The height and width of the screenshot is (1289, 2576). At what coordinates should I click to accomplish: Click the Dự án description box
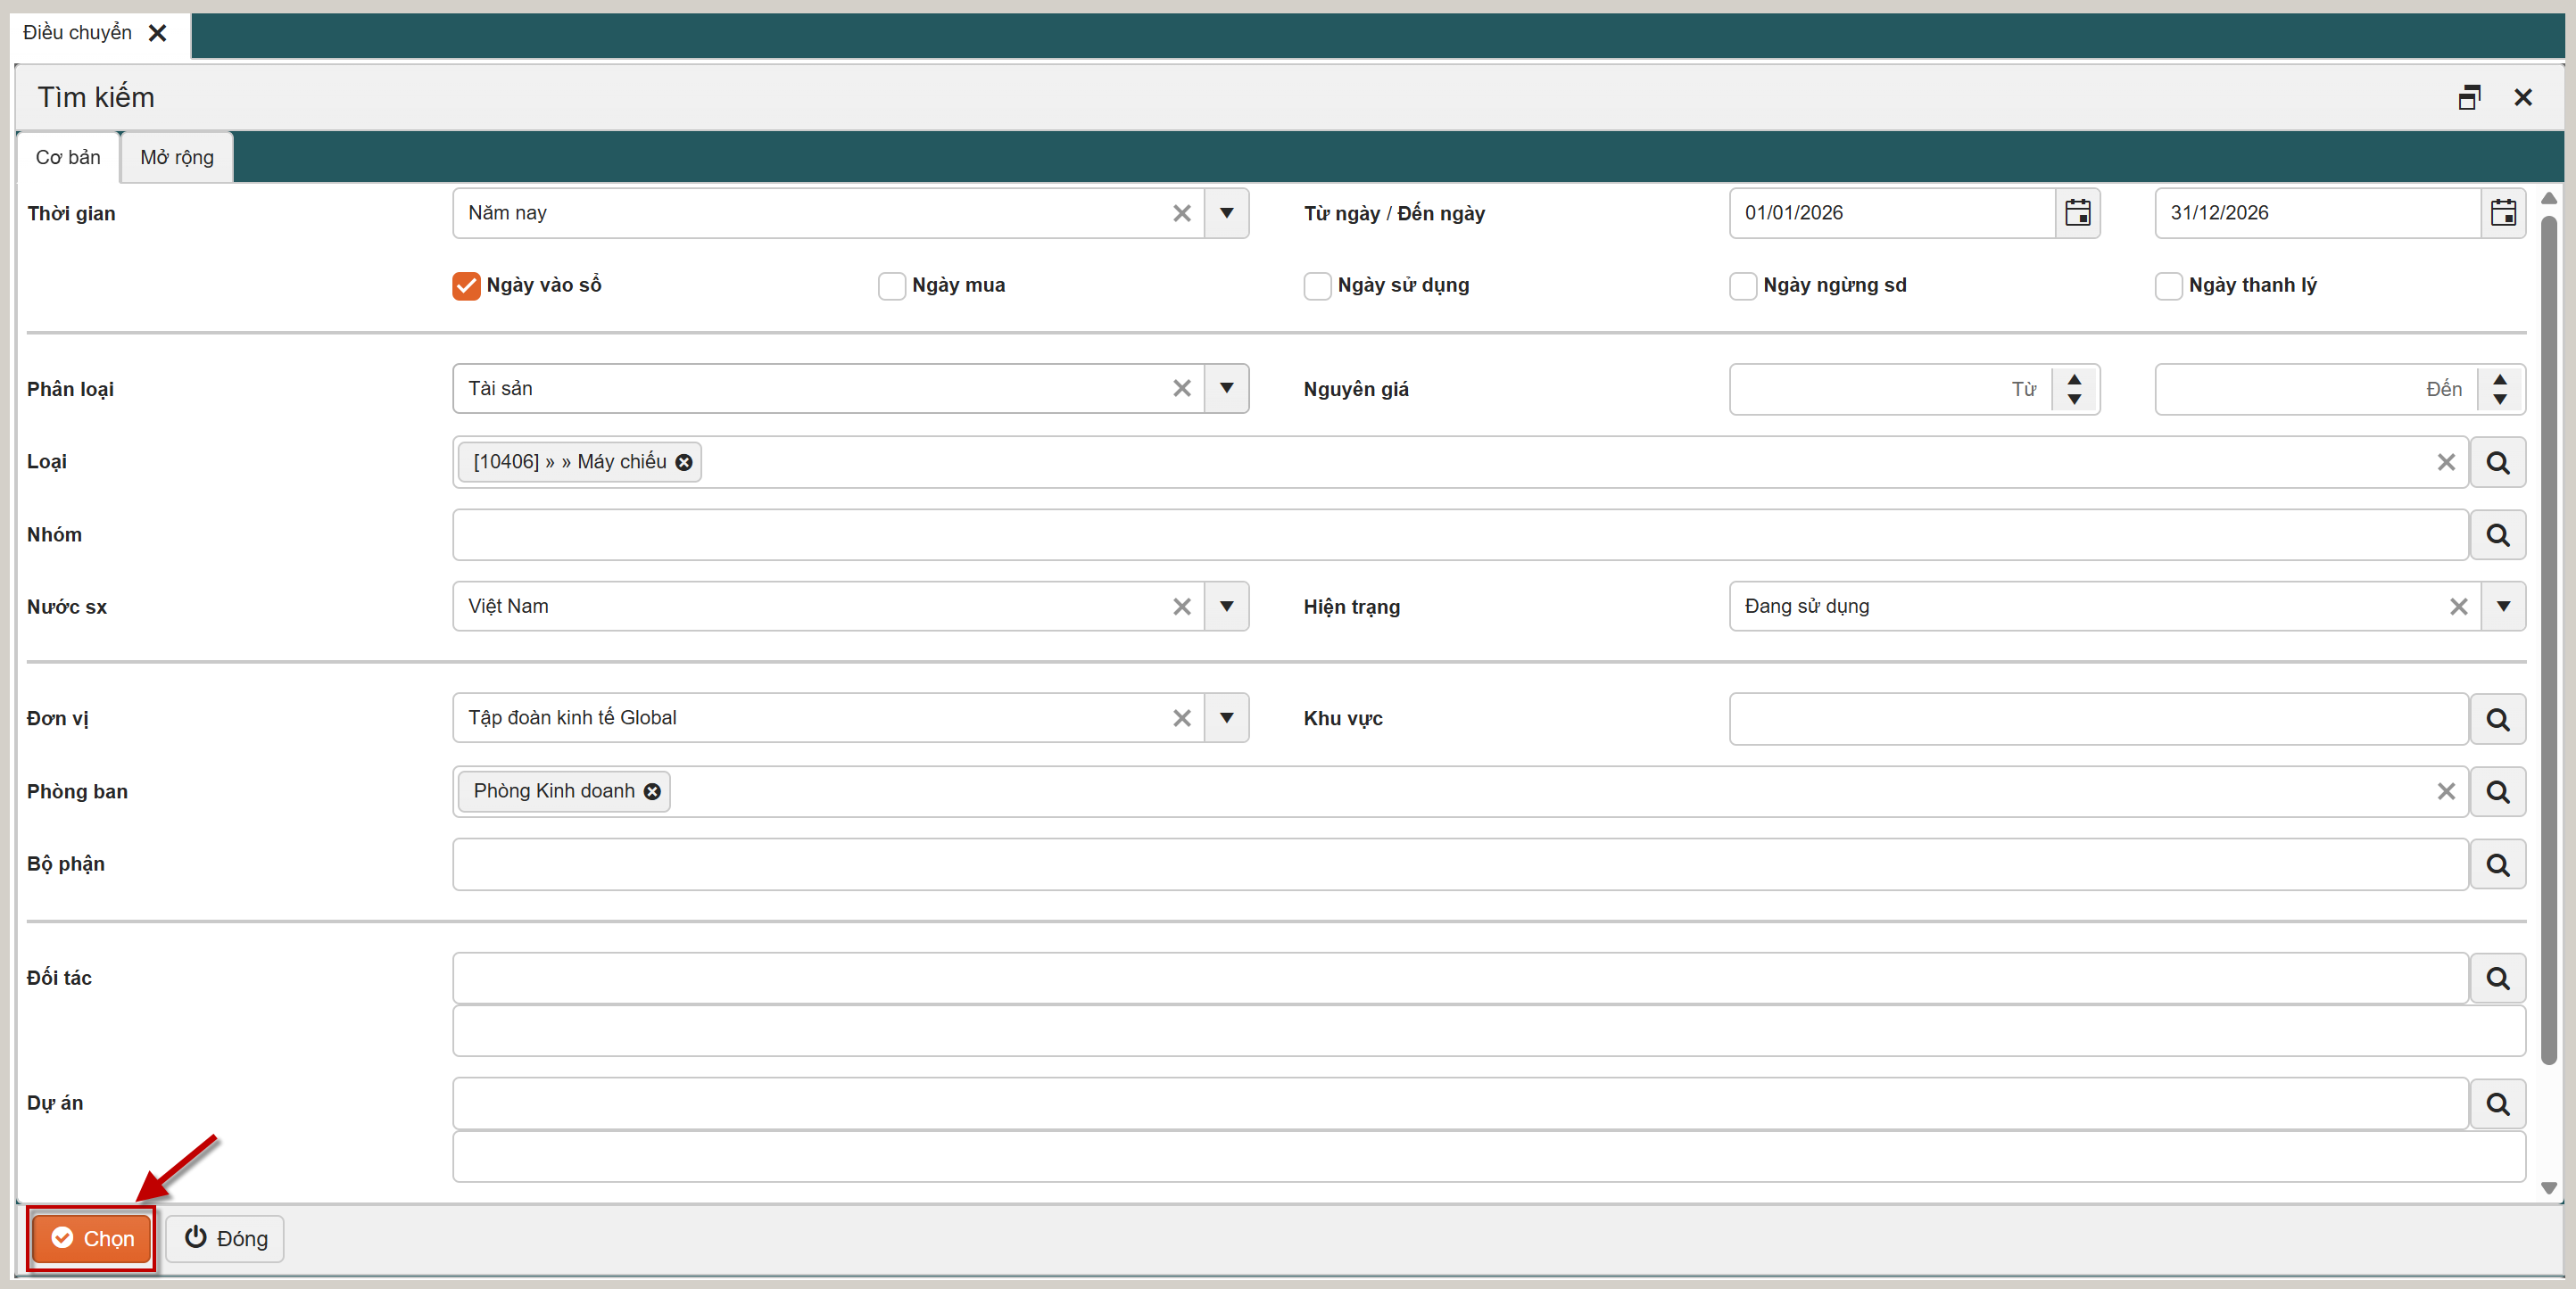(1489, 1157)
